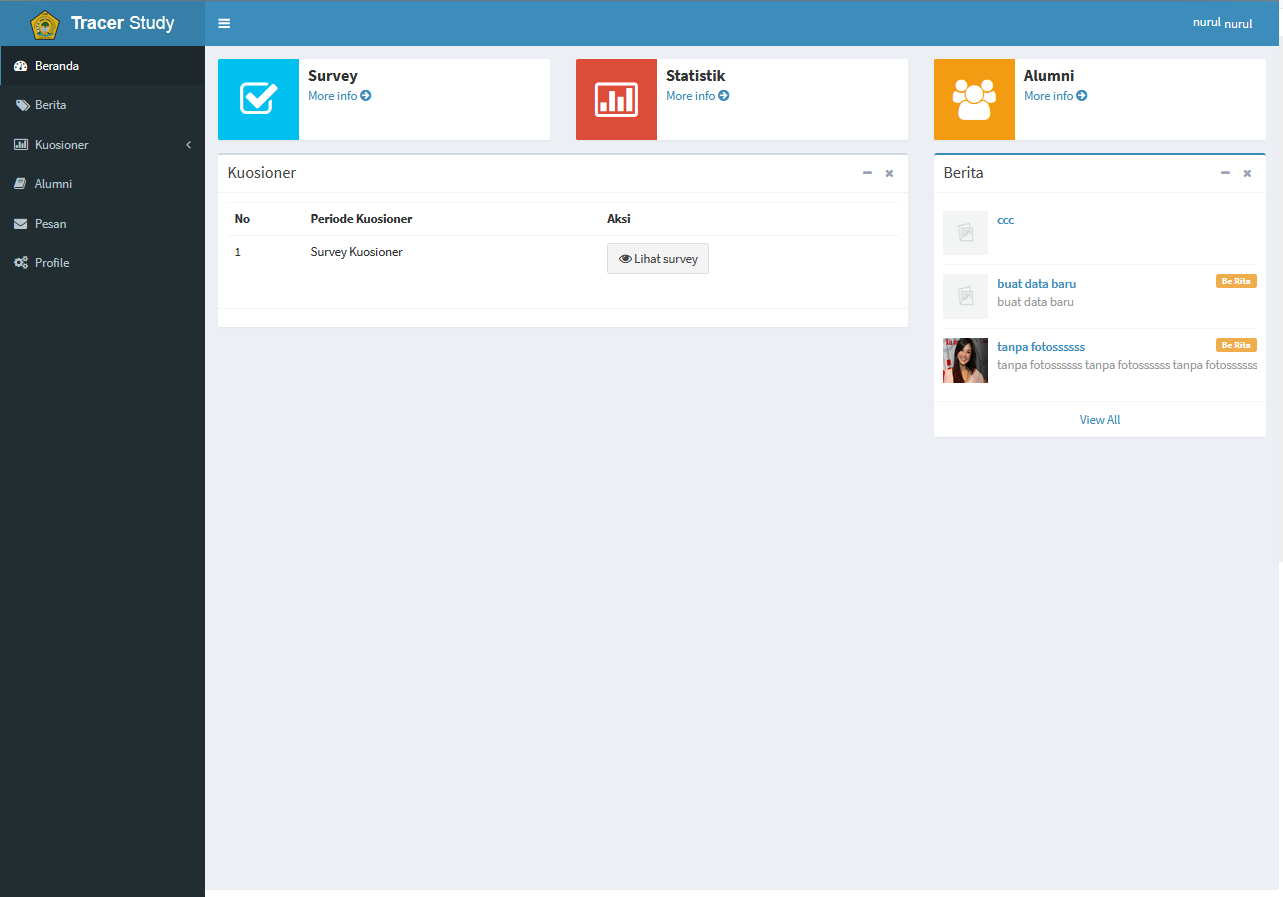Click the Kuosioner panel title text
This screenshot has height=897, width=1283.
pos(262,173)
